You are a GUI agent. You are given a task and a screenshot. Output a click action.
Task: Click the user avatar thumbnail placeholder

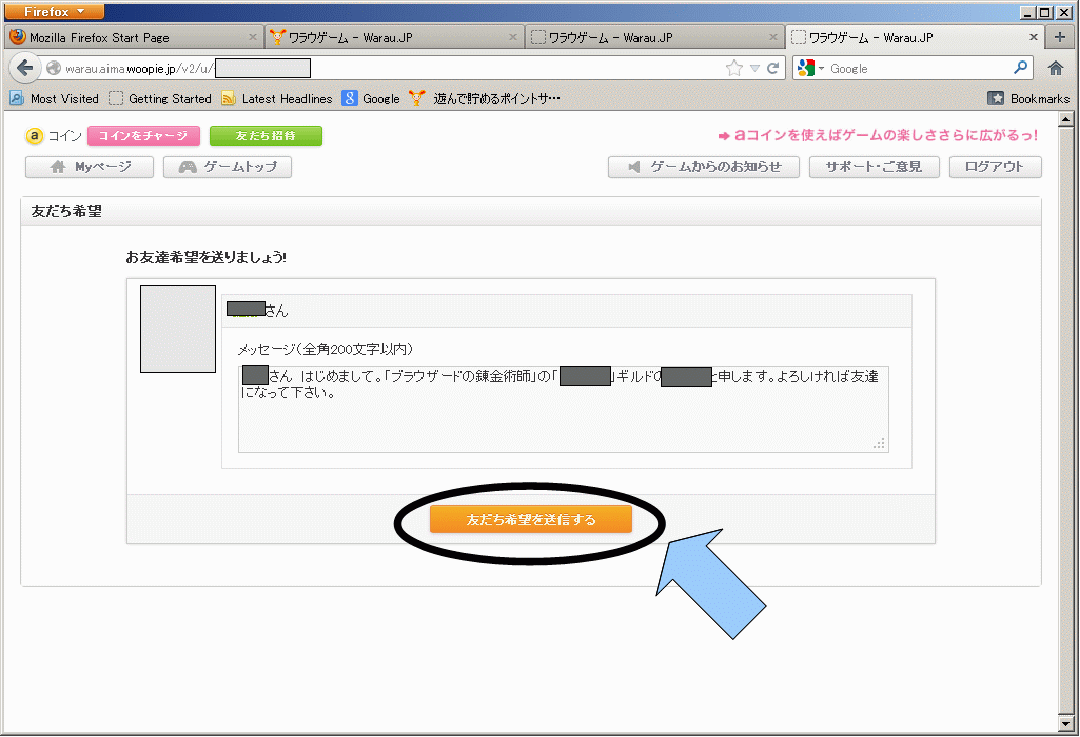[x=178, y=329]
